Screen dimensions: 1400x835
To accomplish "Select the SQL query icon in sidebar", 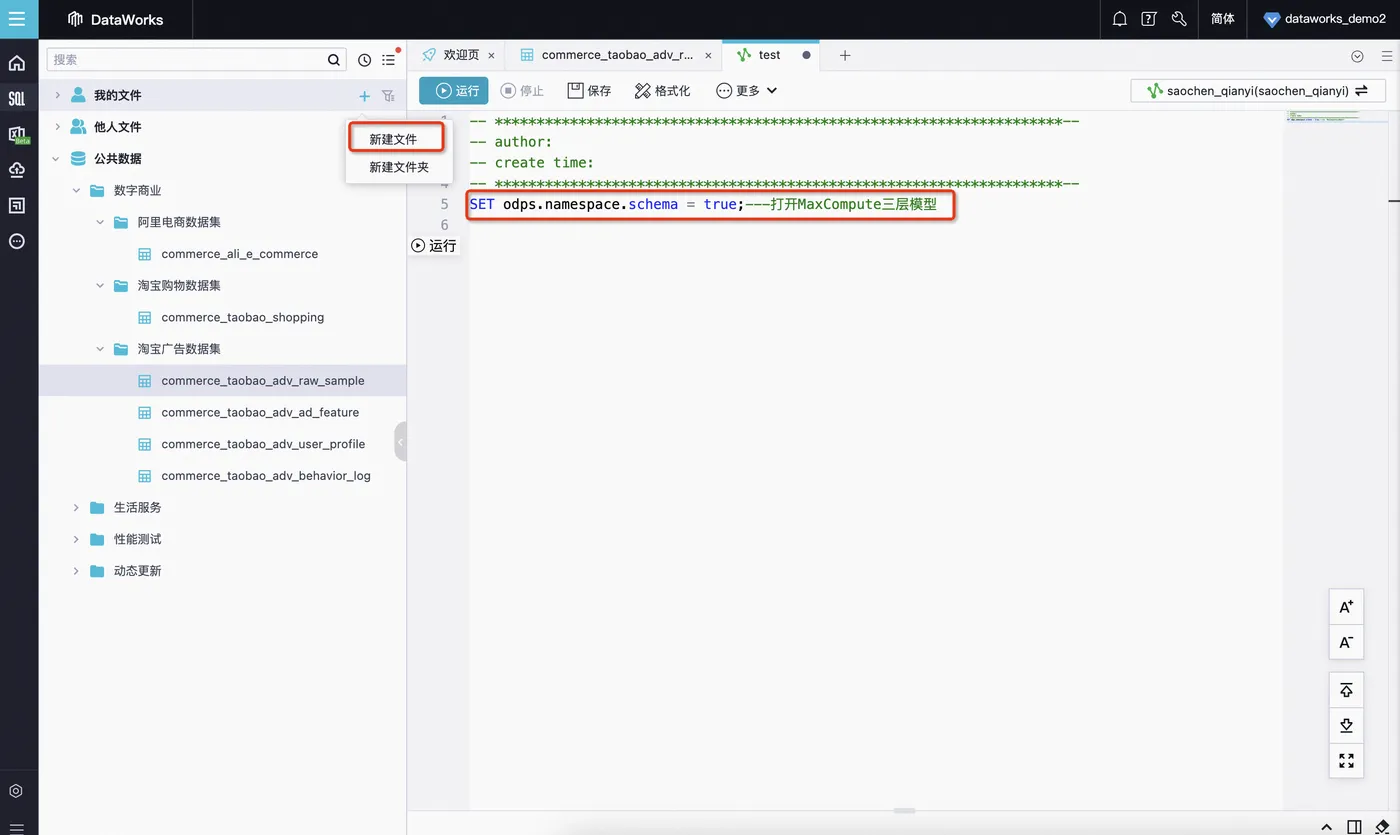I will pos(17,98).
